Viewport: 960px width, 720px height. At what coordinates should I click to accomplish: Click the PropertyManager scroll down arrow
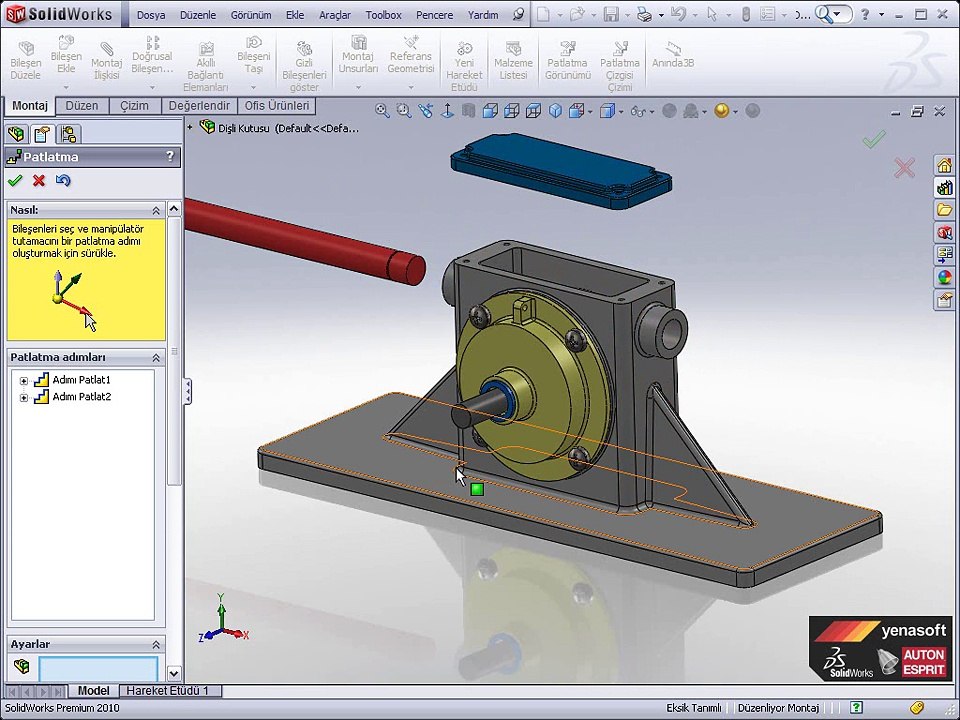(174, 673)
